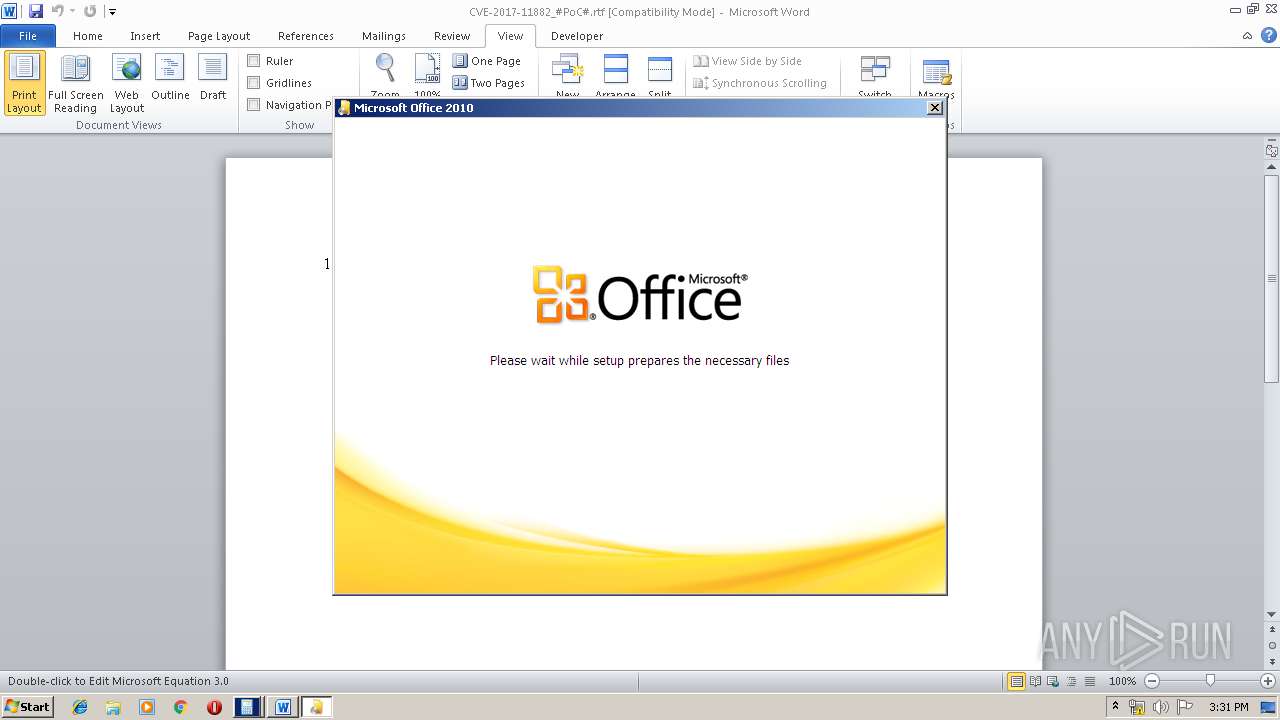Click Next Page double-arrow button
This screenshot has height=720, width=1280.
pos(1271,662)
